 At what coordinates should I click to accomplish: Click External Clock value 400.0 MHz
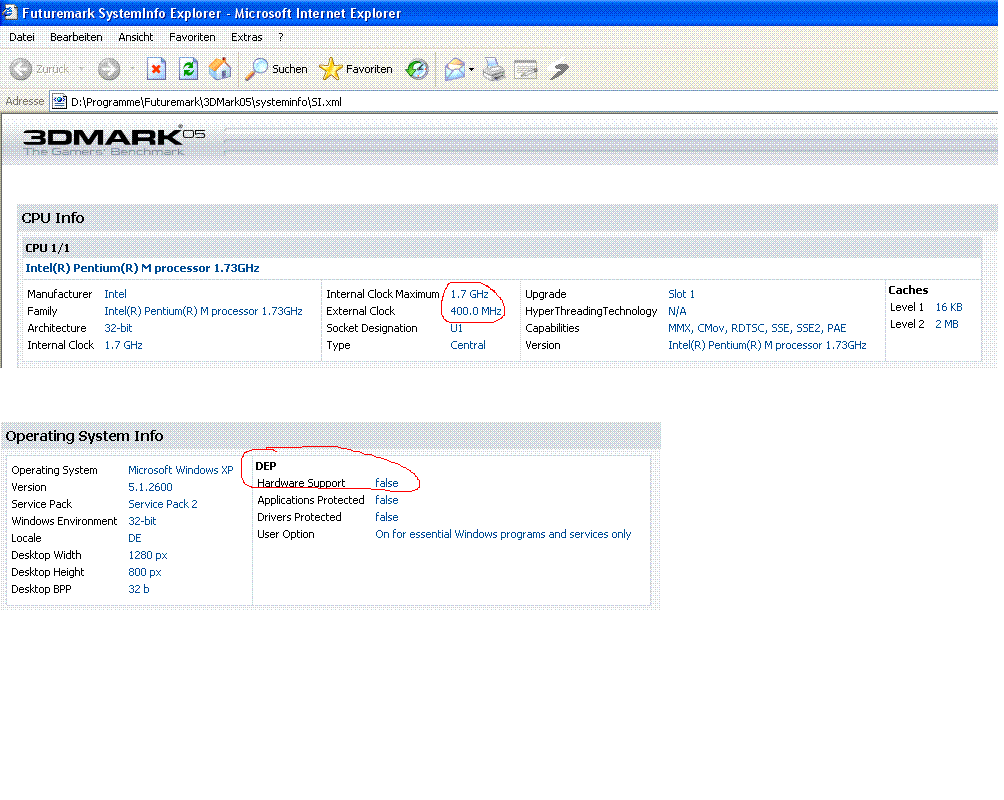(476, 311)
